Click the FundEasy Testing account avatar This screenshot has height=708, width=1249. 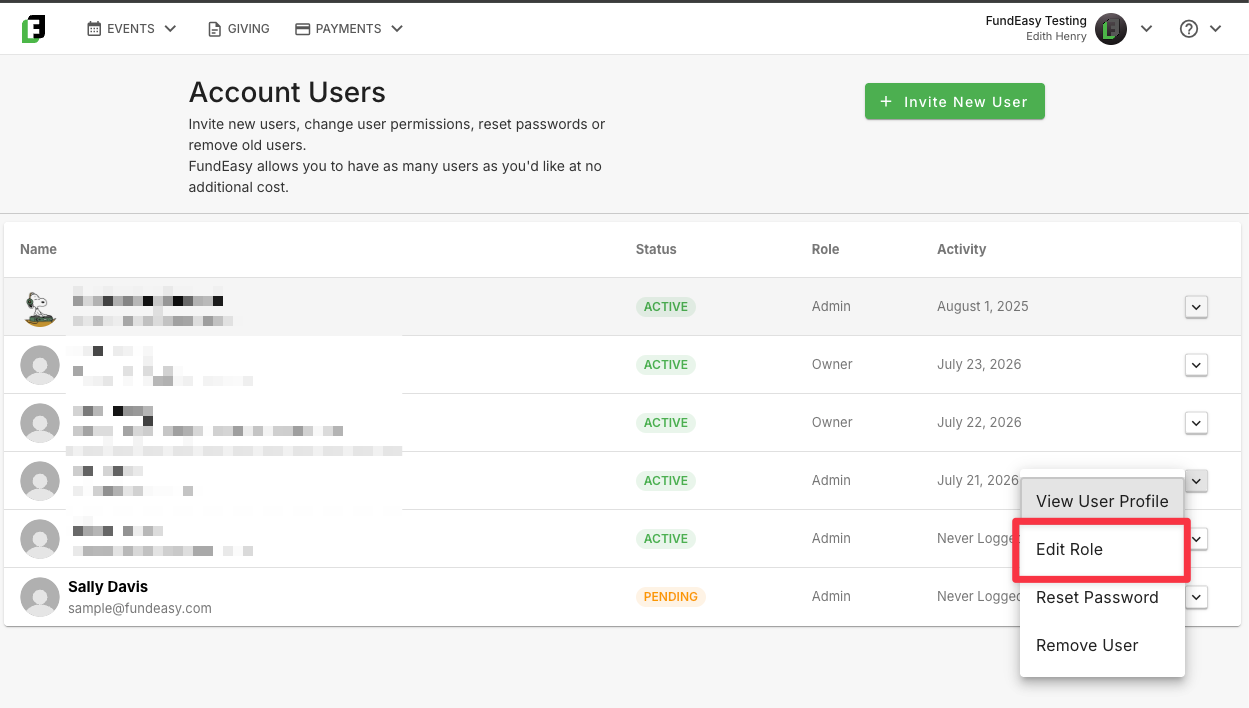pos(1111,29)
